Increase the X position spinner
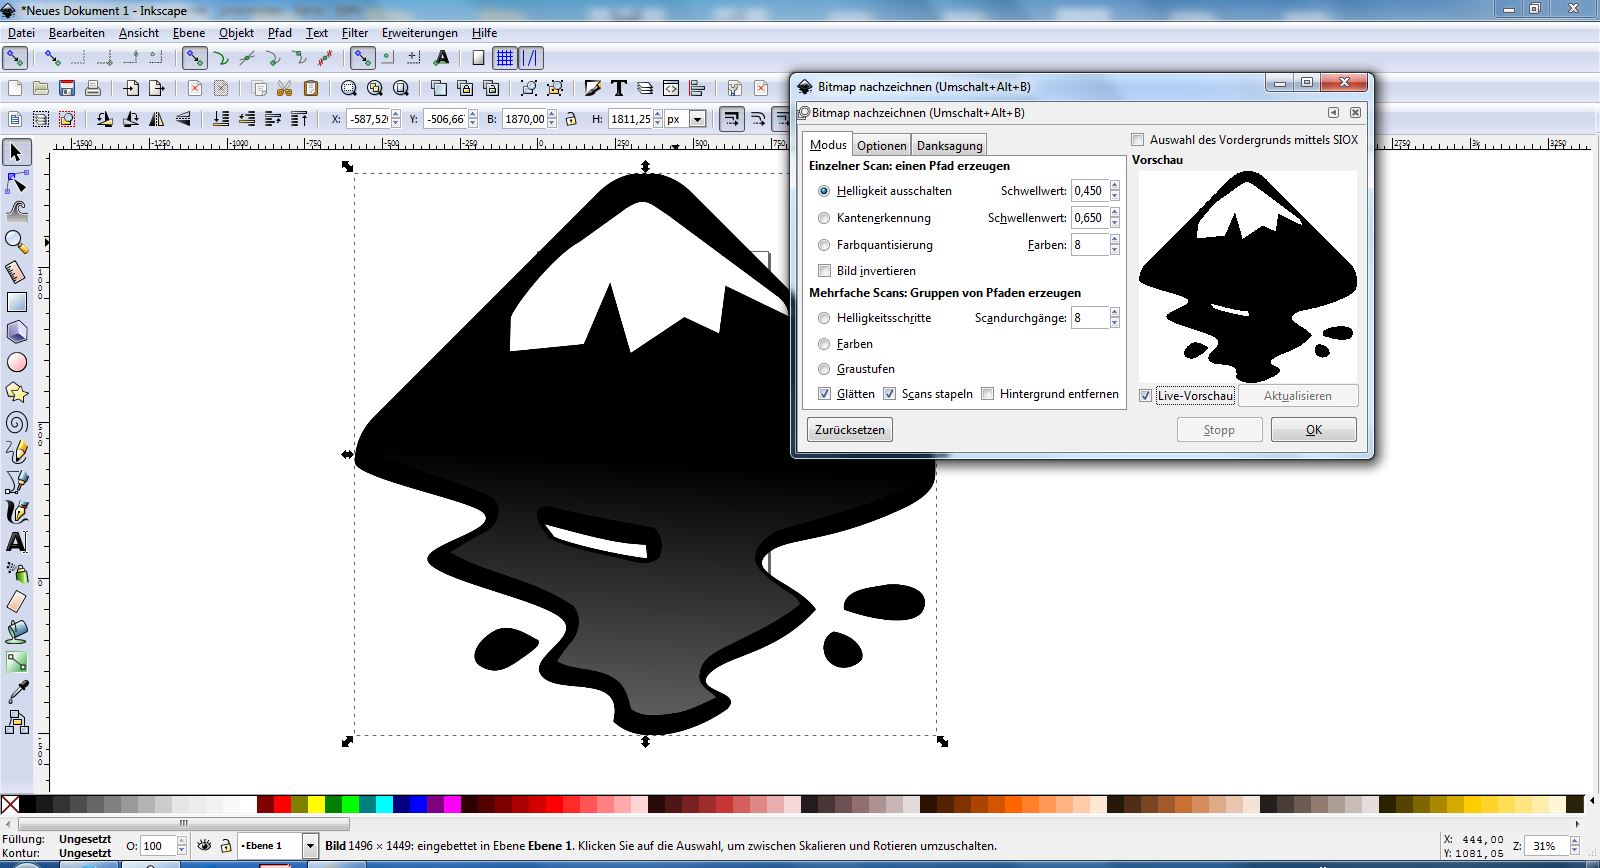This screenshot has width=1600, height=868. click(396, 114)
